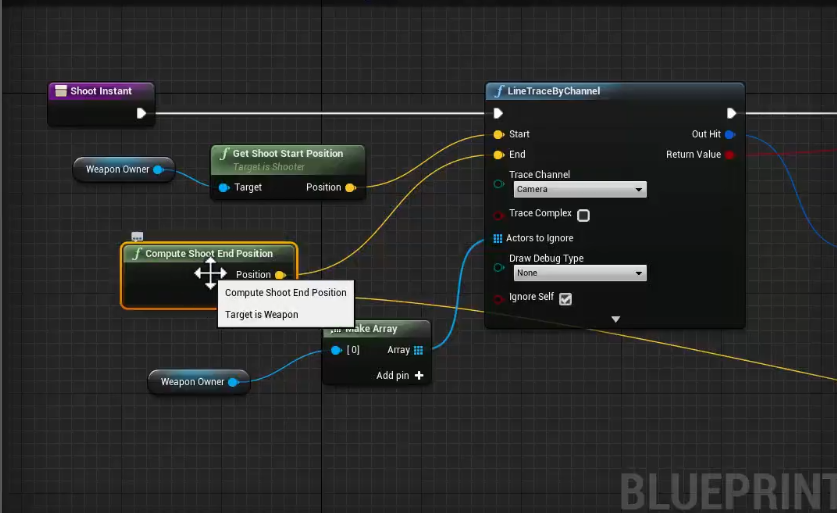The height and width of the screenshot is (513, 837).
Task: Click the Ignore Self boolean pin
Action: [x=499, y=299]
